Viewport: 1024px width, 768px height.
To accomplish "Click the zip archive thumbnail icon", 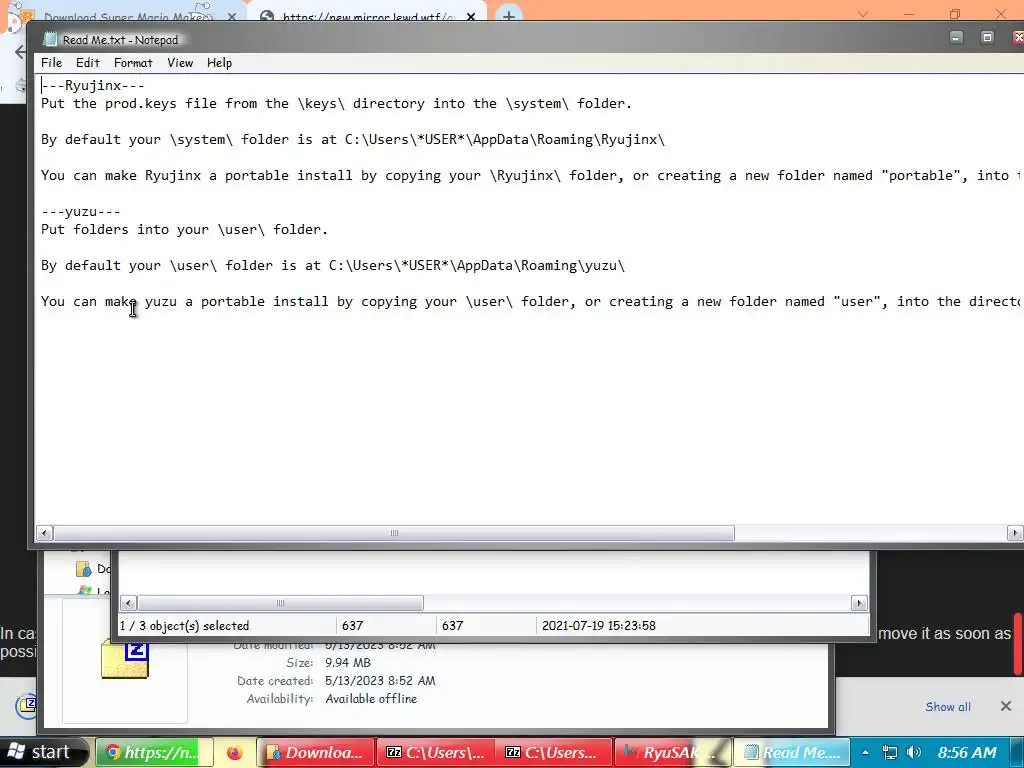I will 125,659.
